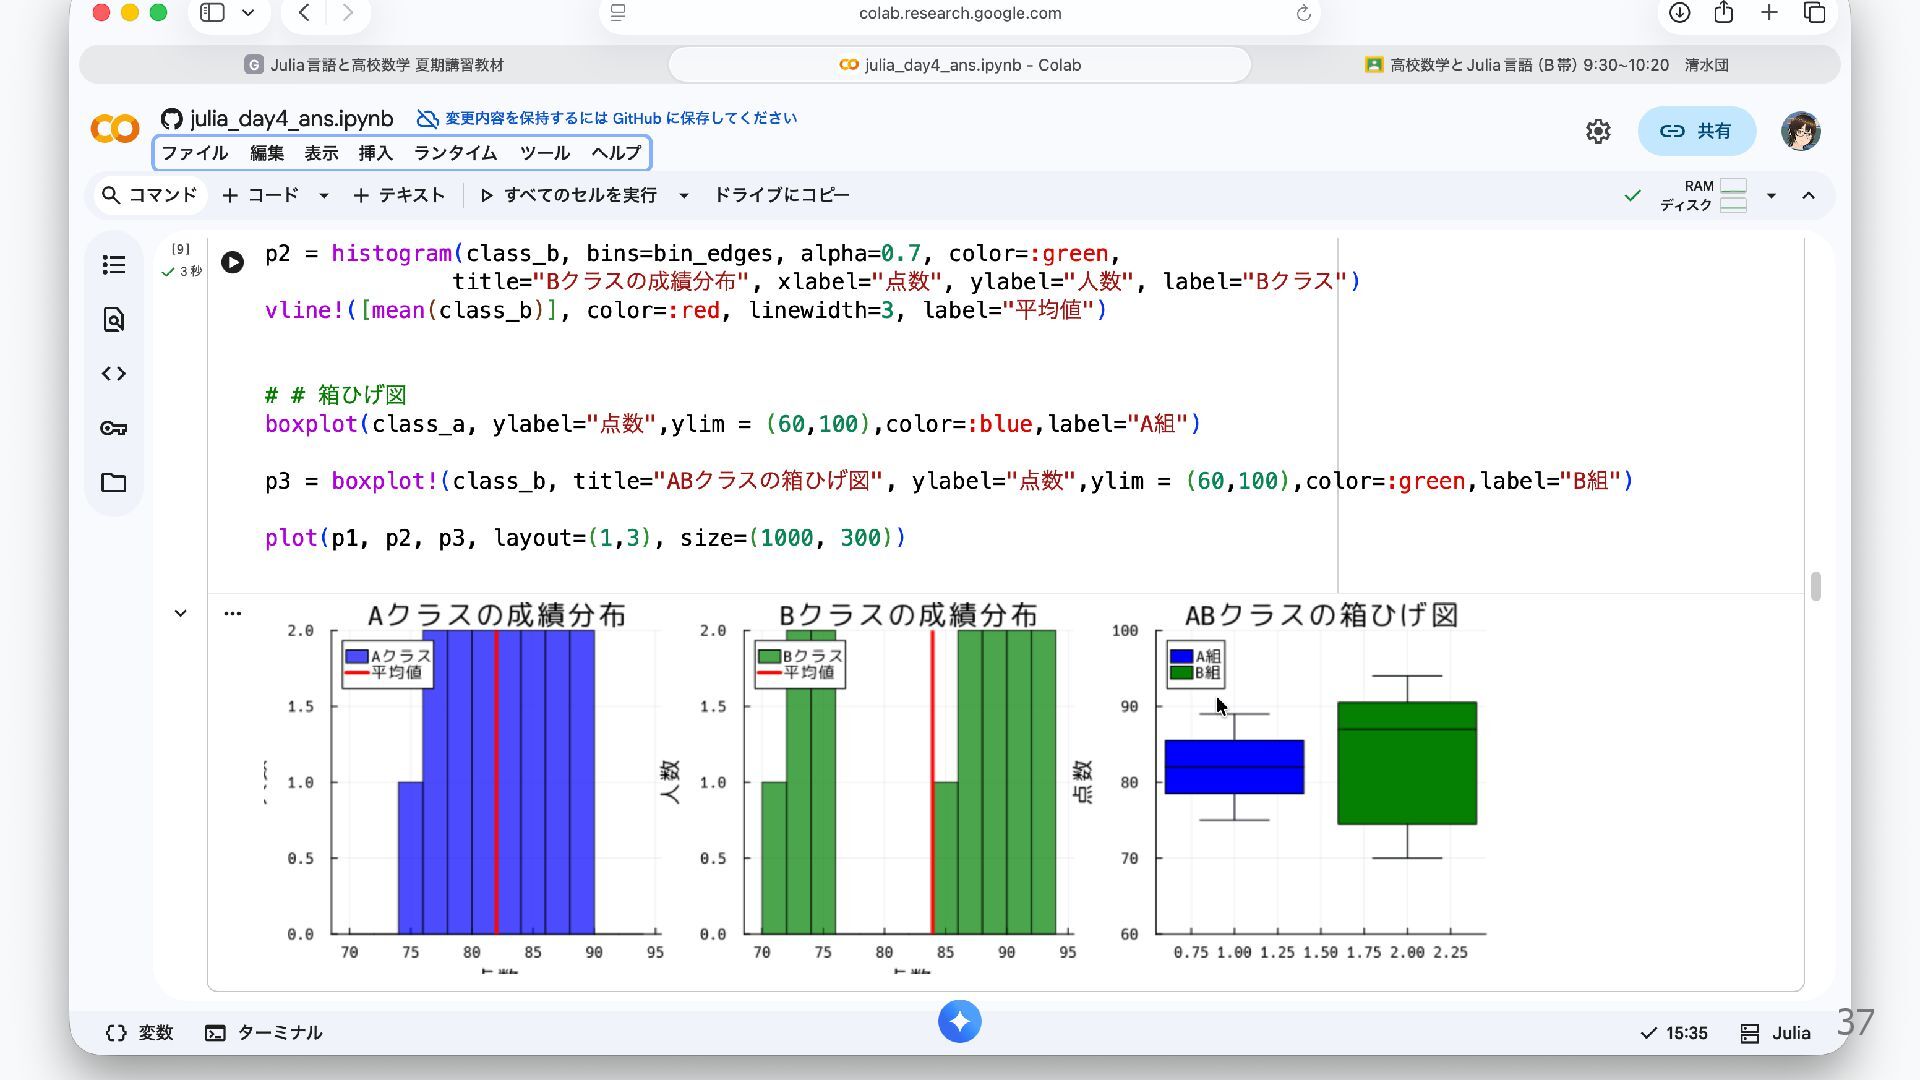Screen dimensions: 1920x1080
Task: Toggle the ターミナル panel
Action: (x=264, y=1033)
